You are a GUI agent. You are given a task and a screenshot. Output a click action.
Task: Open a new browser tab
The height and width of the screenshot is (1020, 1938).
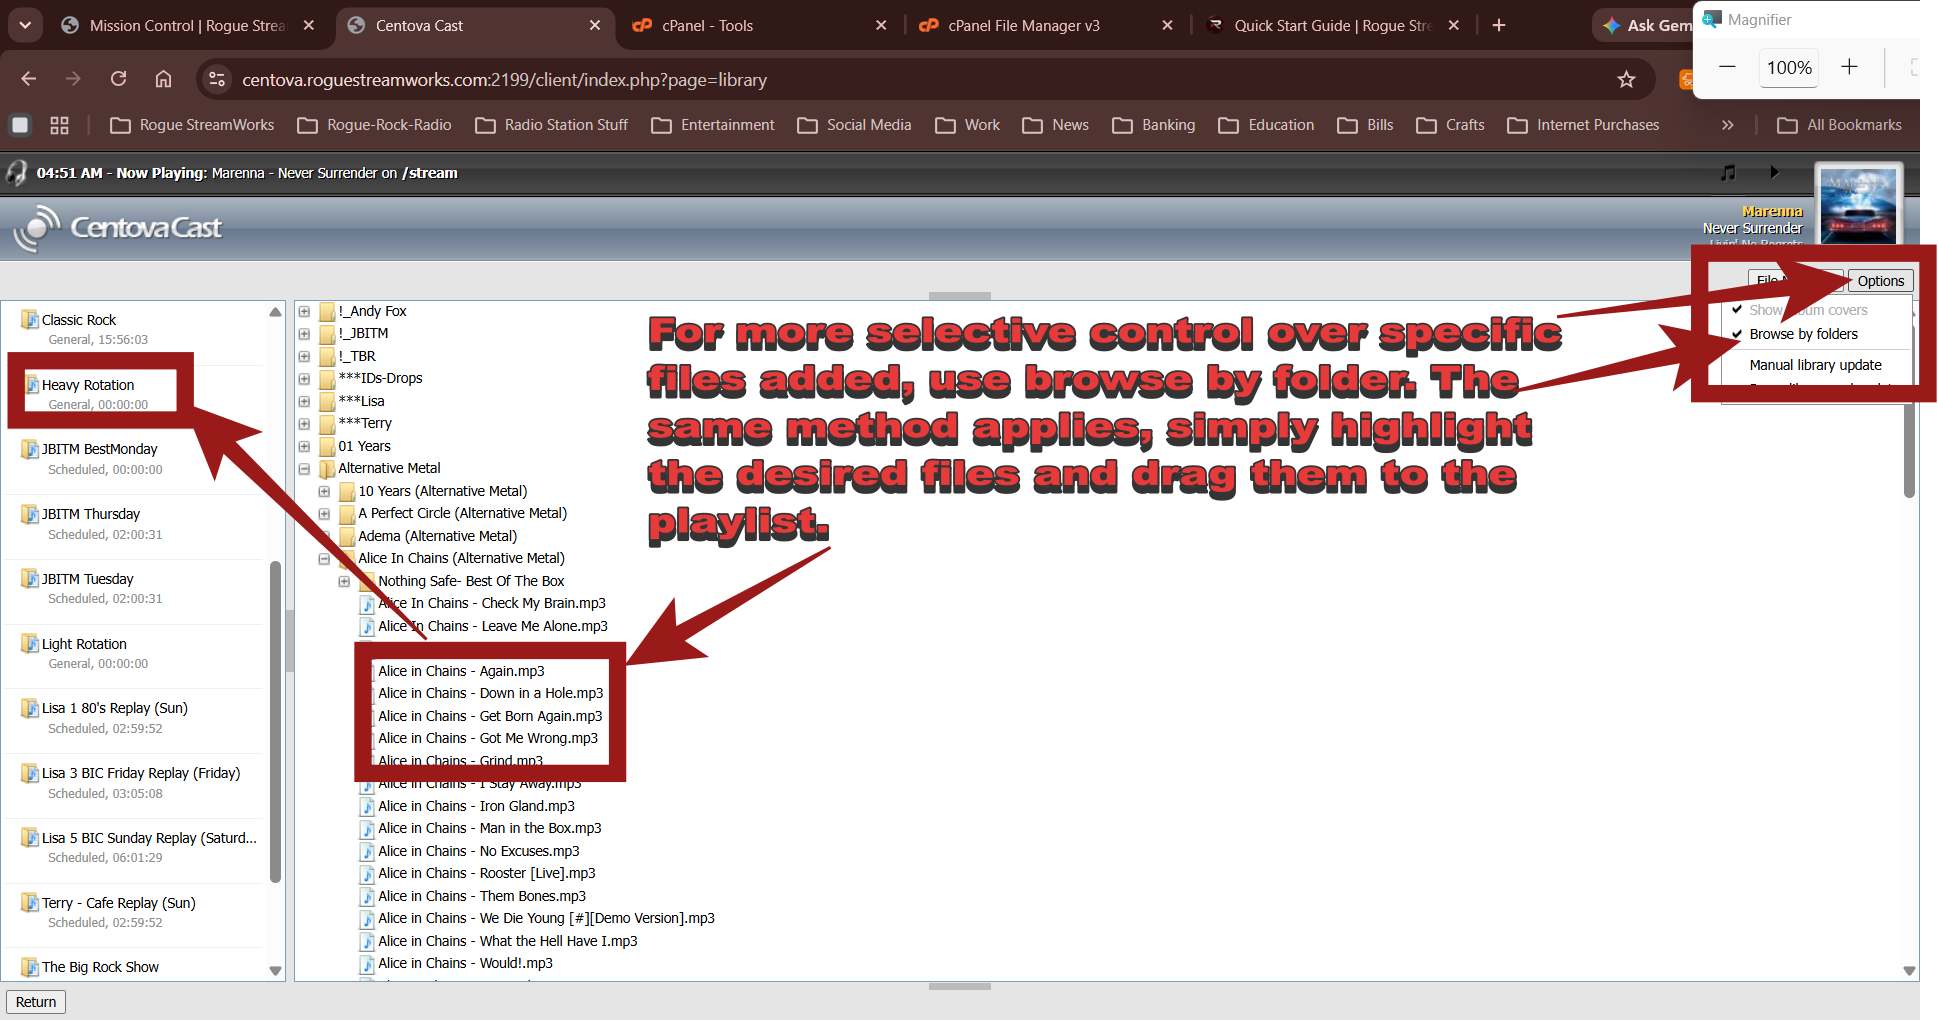tap(1498, 25)
